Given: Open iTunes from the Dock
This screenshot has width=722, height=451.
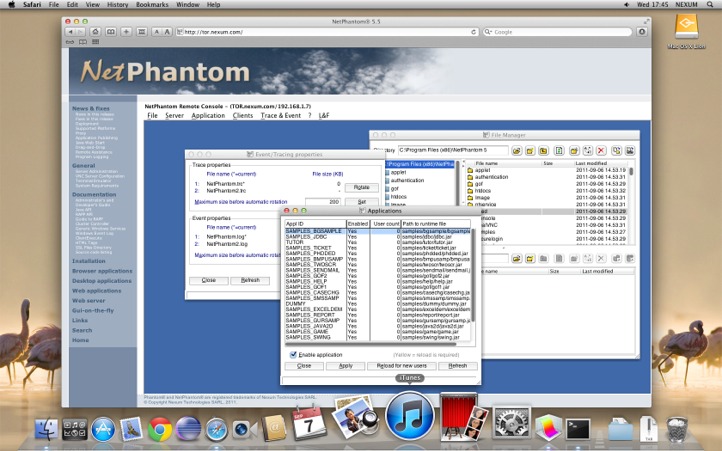Looking at the screenshot, I should coord(409,416).
